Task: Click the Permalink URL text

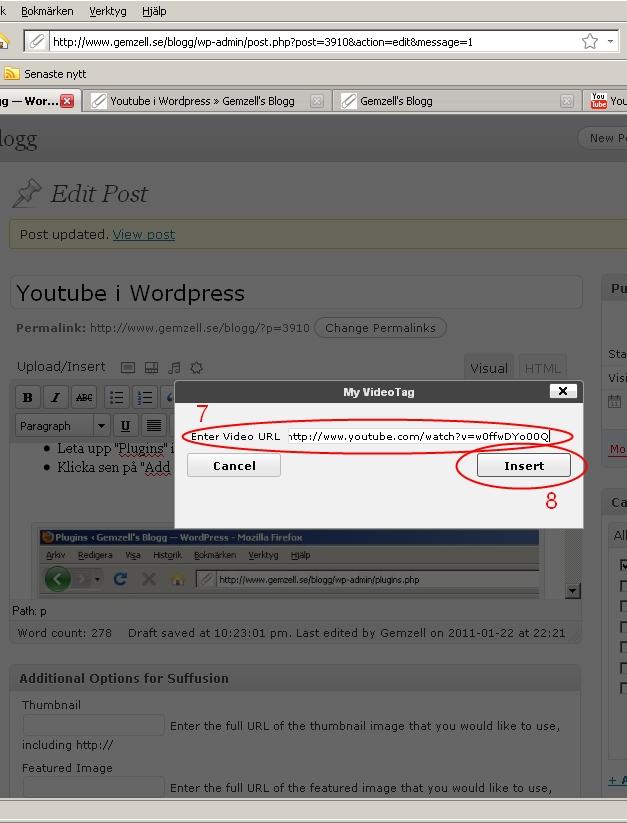Action: coord(200,328)
